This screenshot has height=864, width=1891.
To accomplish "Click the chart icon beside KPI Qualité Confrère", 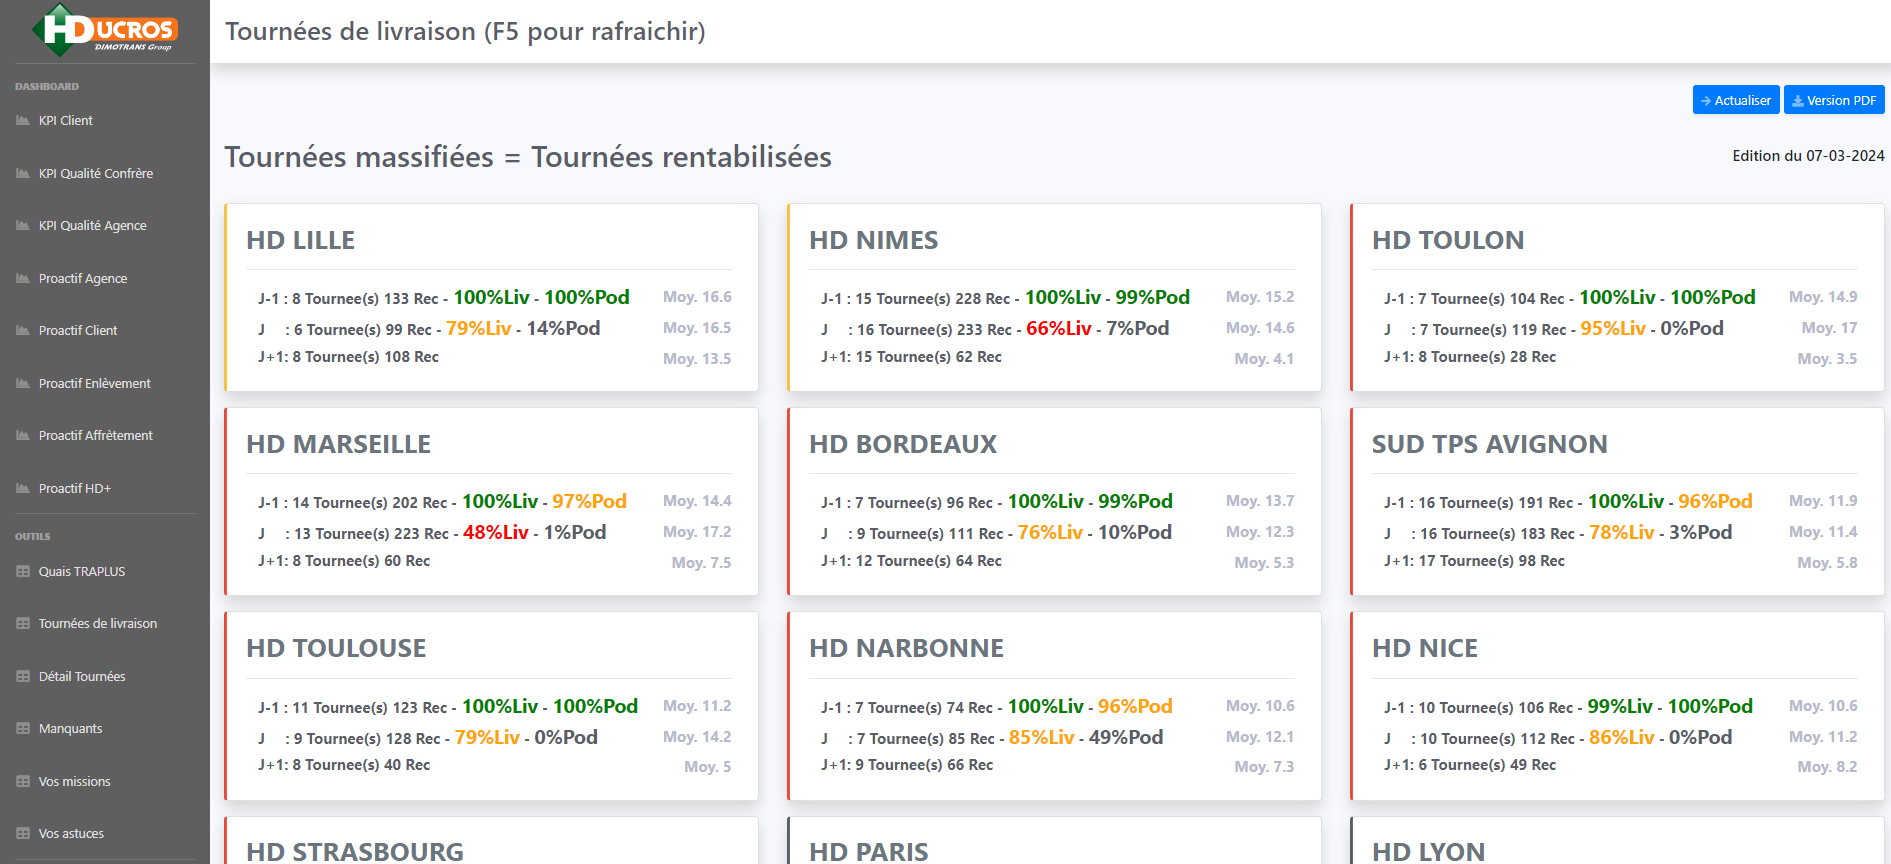I will (23, 174).
